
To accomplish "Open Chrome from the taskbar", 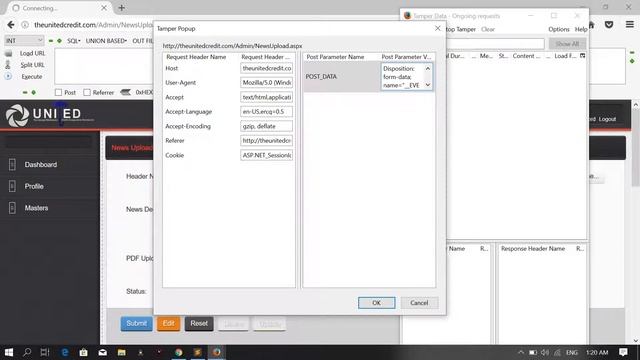I will click(178, 352).
